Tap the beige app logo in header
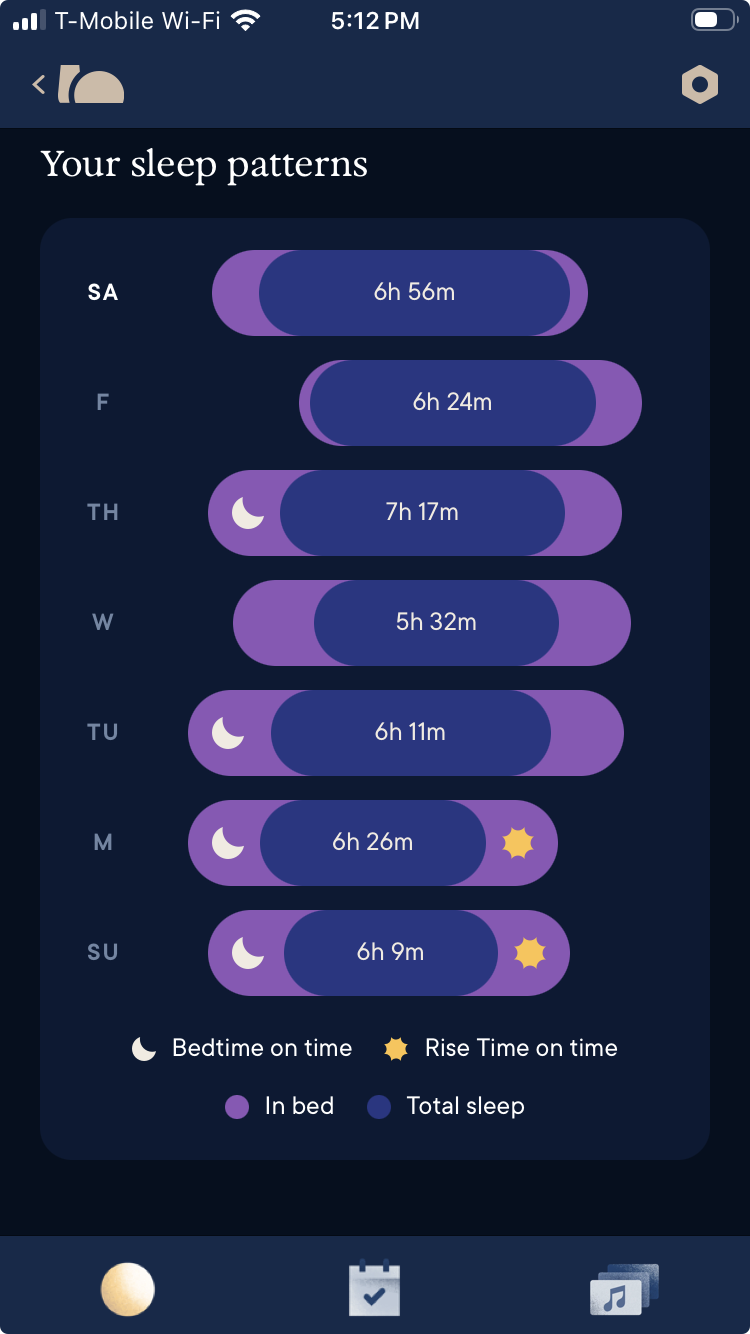Viewport: 750px width, 1334px height. (x=91, y=85)
